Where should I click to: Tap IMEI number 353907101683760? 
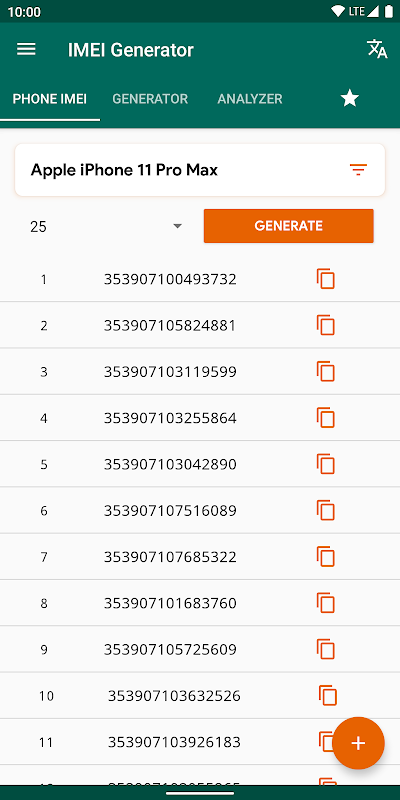tap(170, 604)
